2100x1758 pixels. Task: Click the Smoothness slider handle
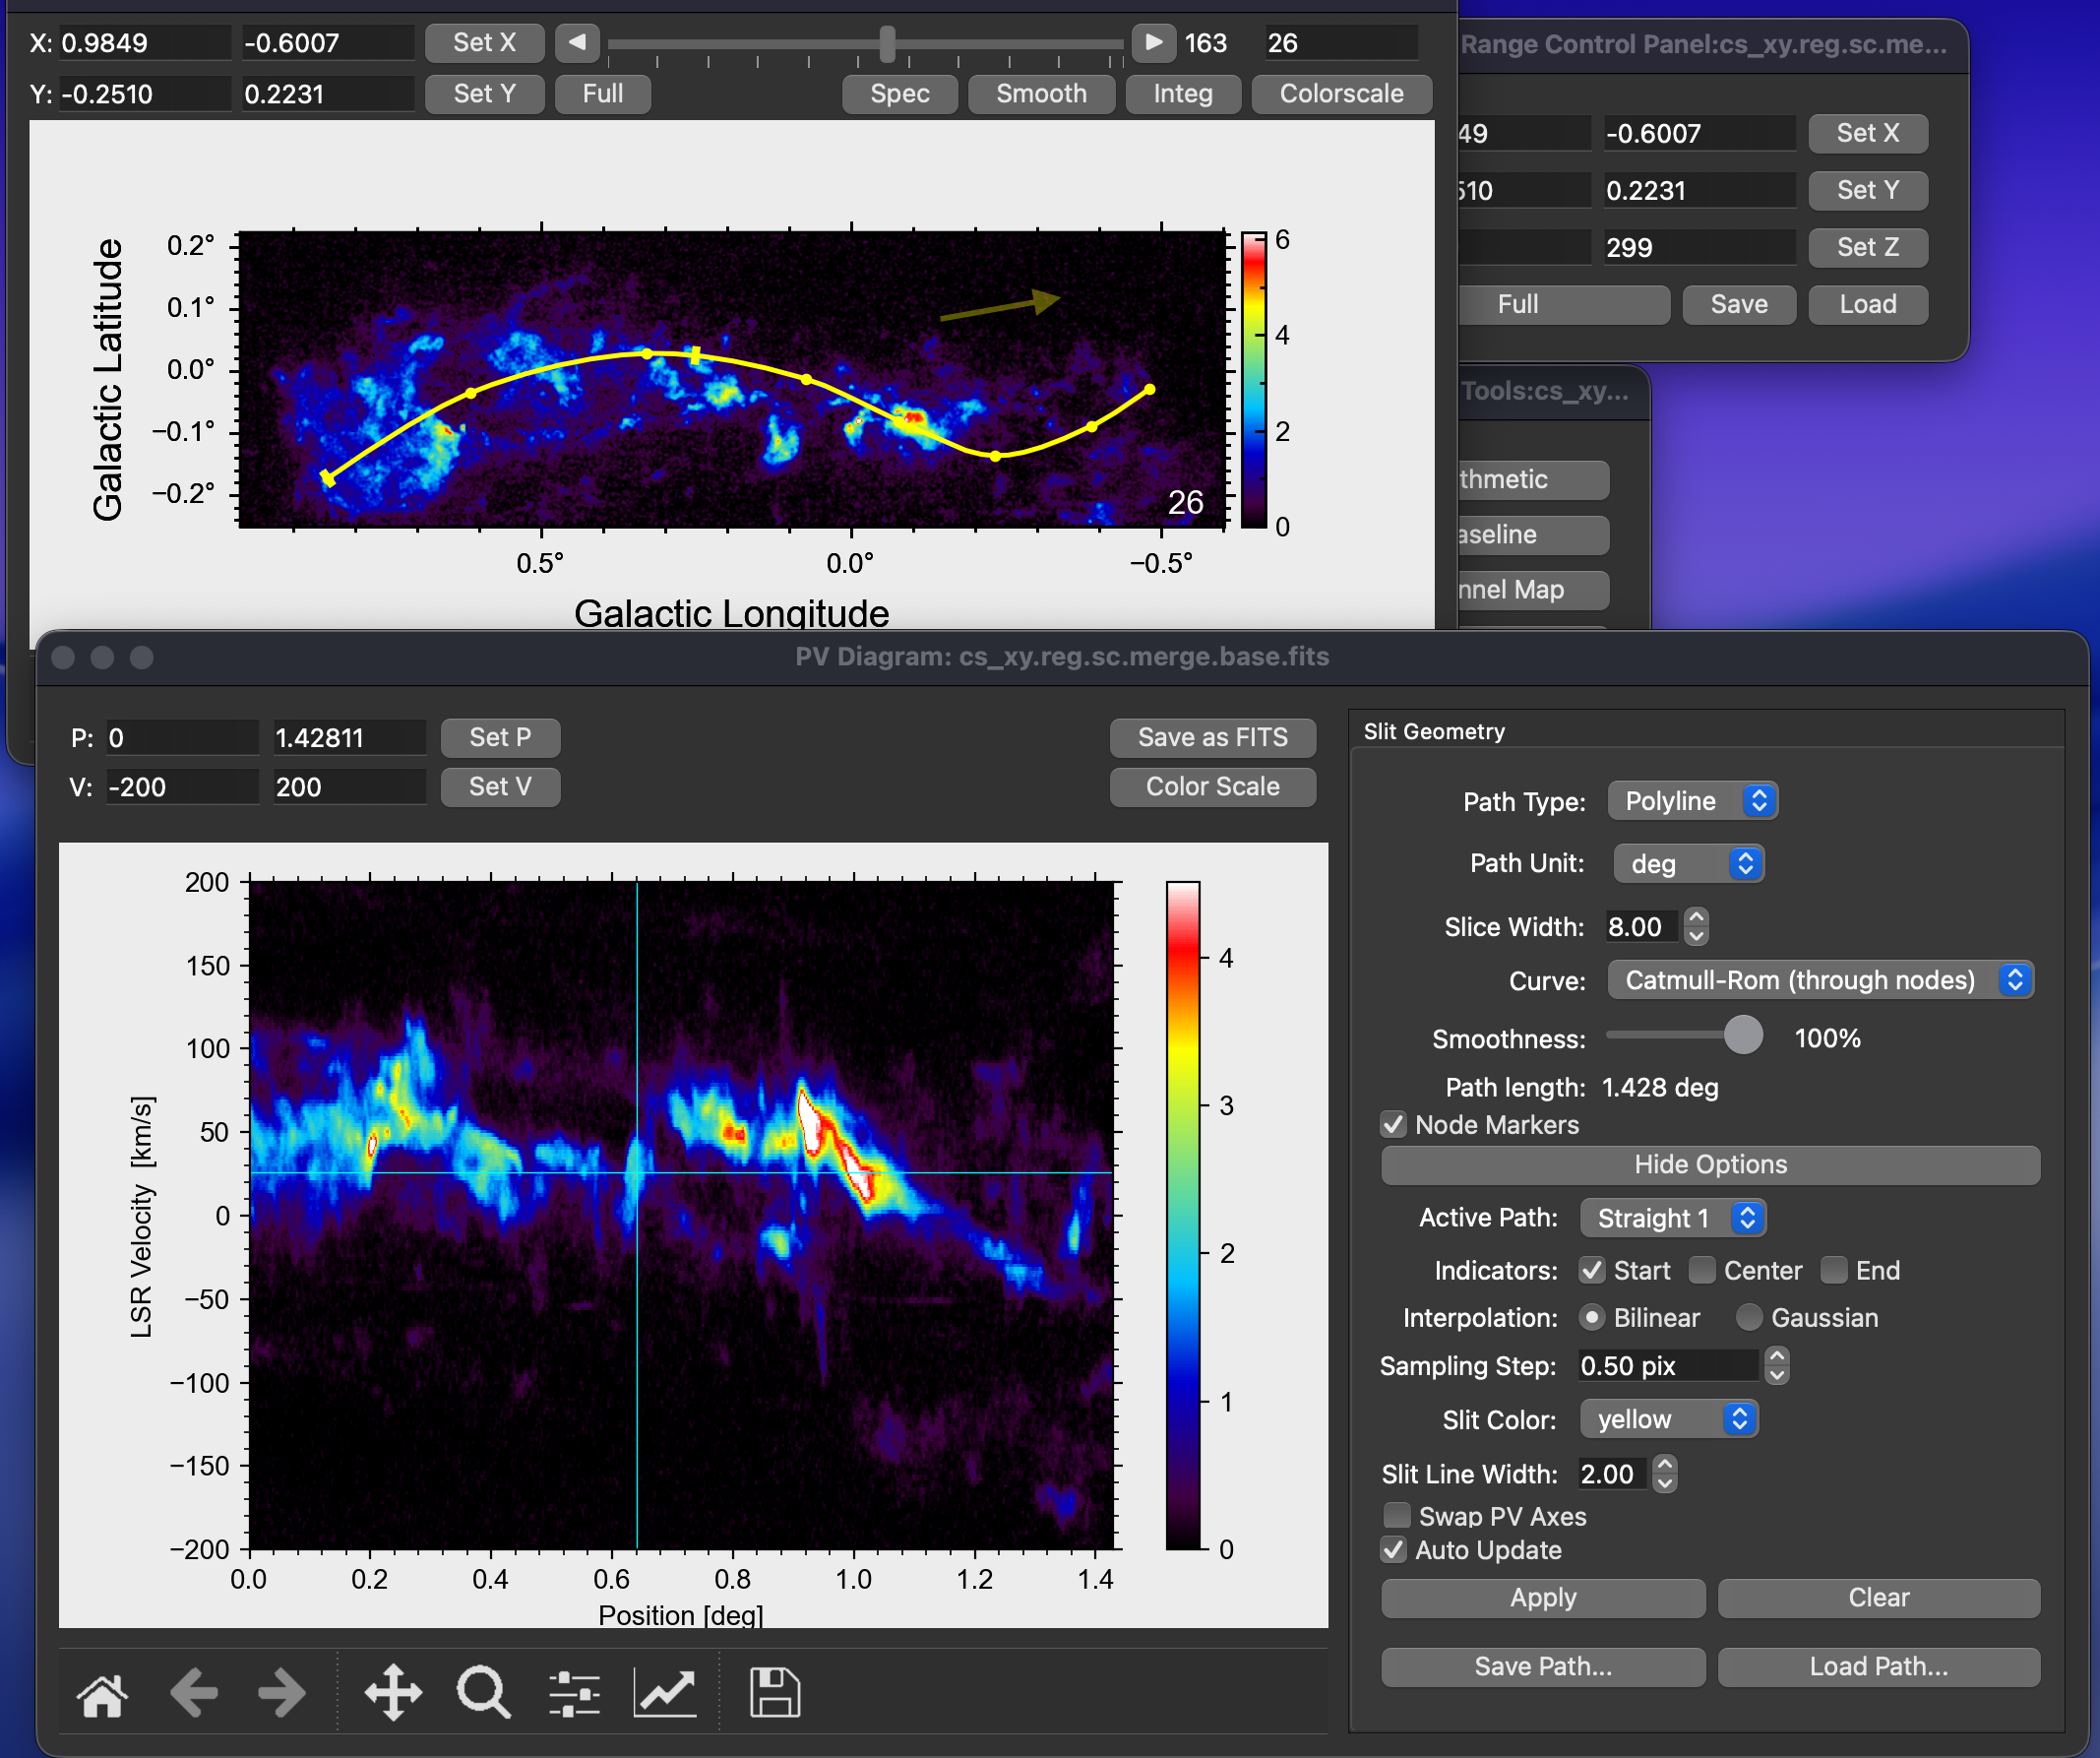click(x=1743, y=1035)
